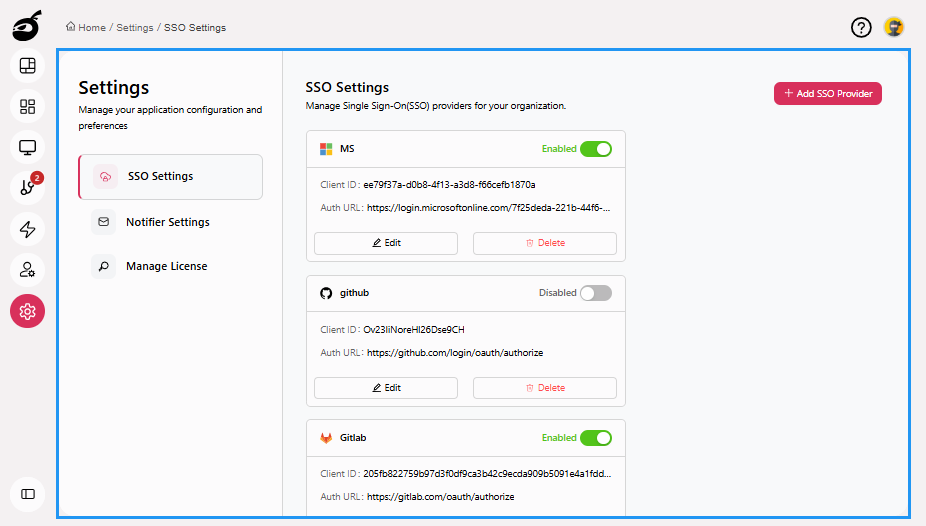Click github Client ID Ov23liNoreHI26Dse9CH
This screenshot has width=926, height=526.
(x=414, y=329)
